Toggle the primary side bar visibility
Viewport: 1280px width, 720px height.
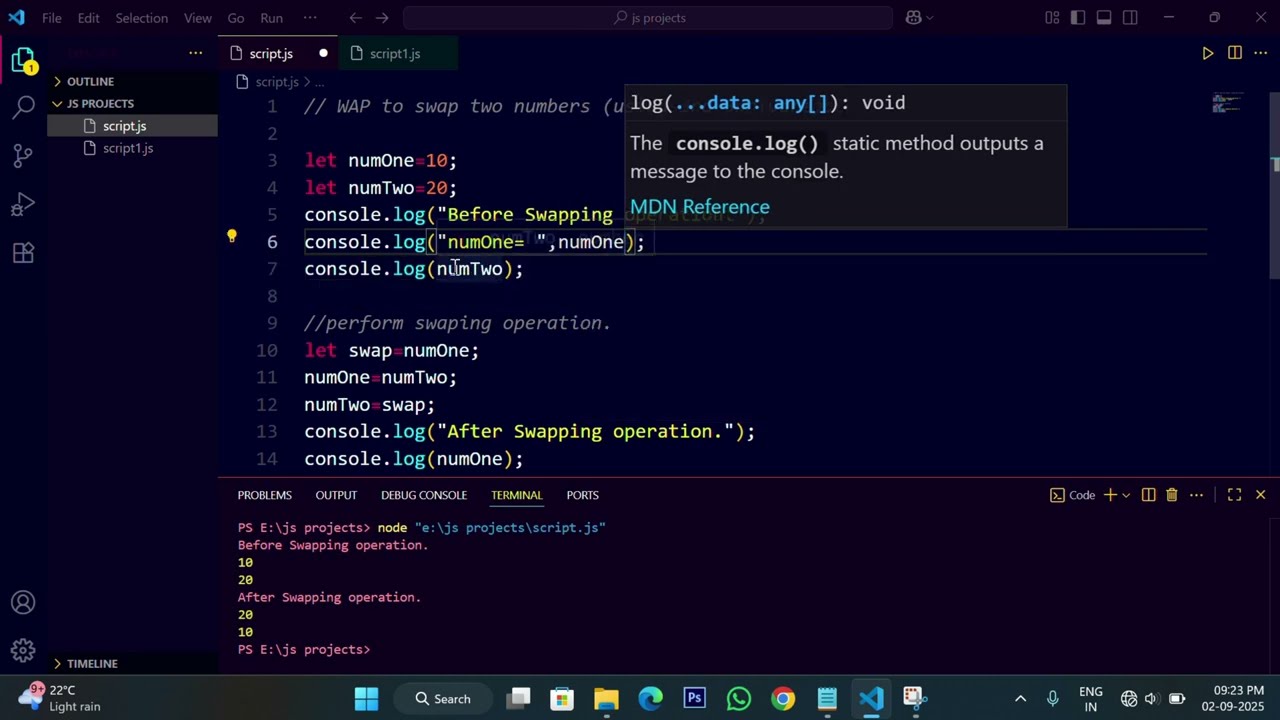(1078, 18)
